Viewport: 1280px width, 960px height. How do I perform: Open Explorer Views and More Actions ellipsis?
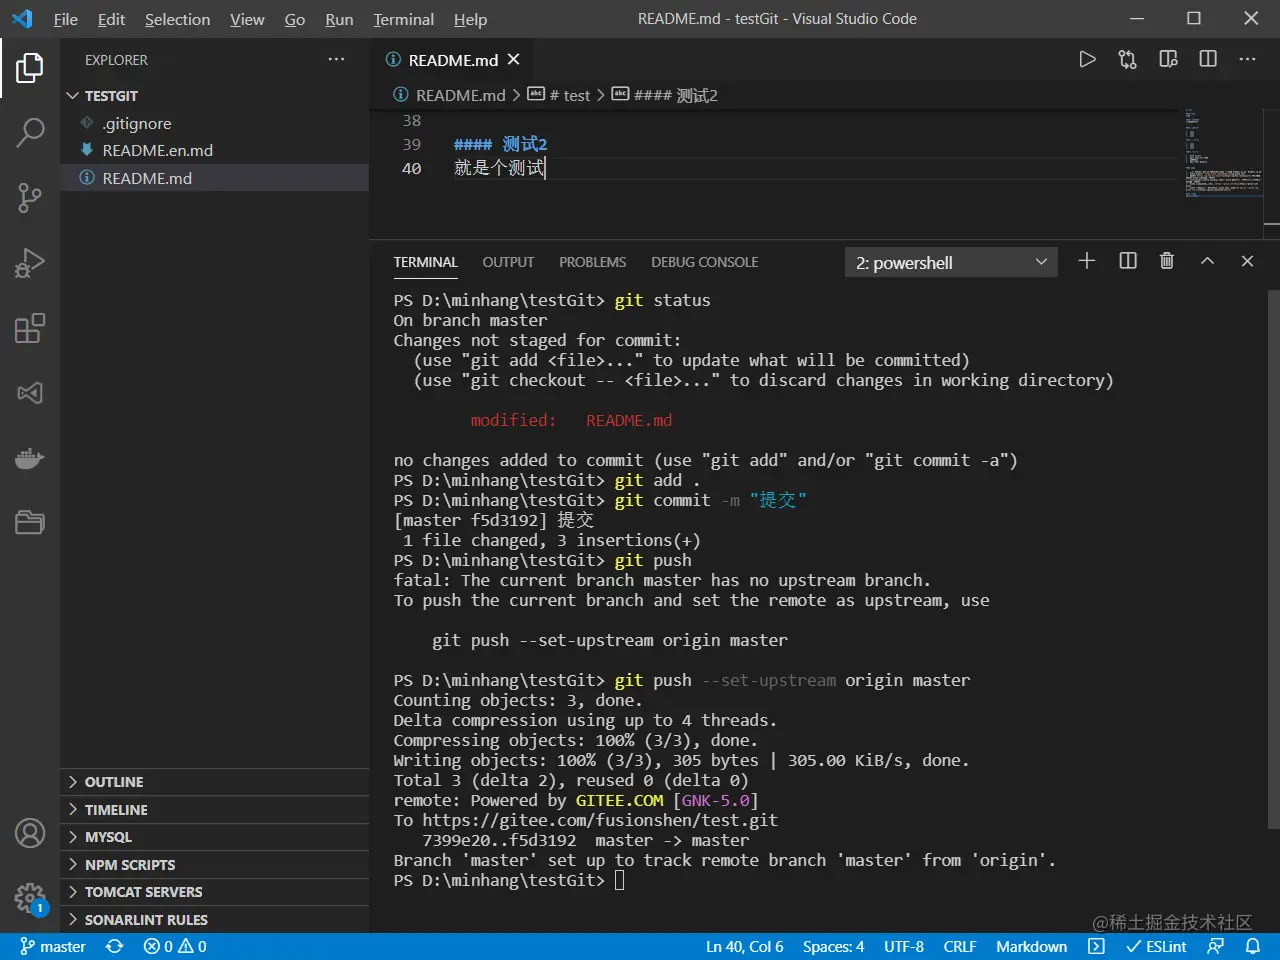tap(336, 60)
